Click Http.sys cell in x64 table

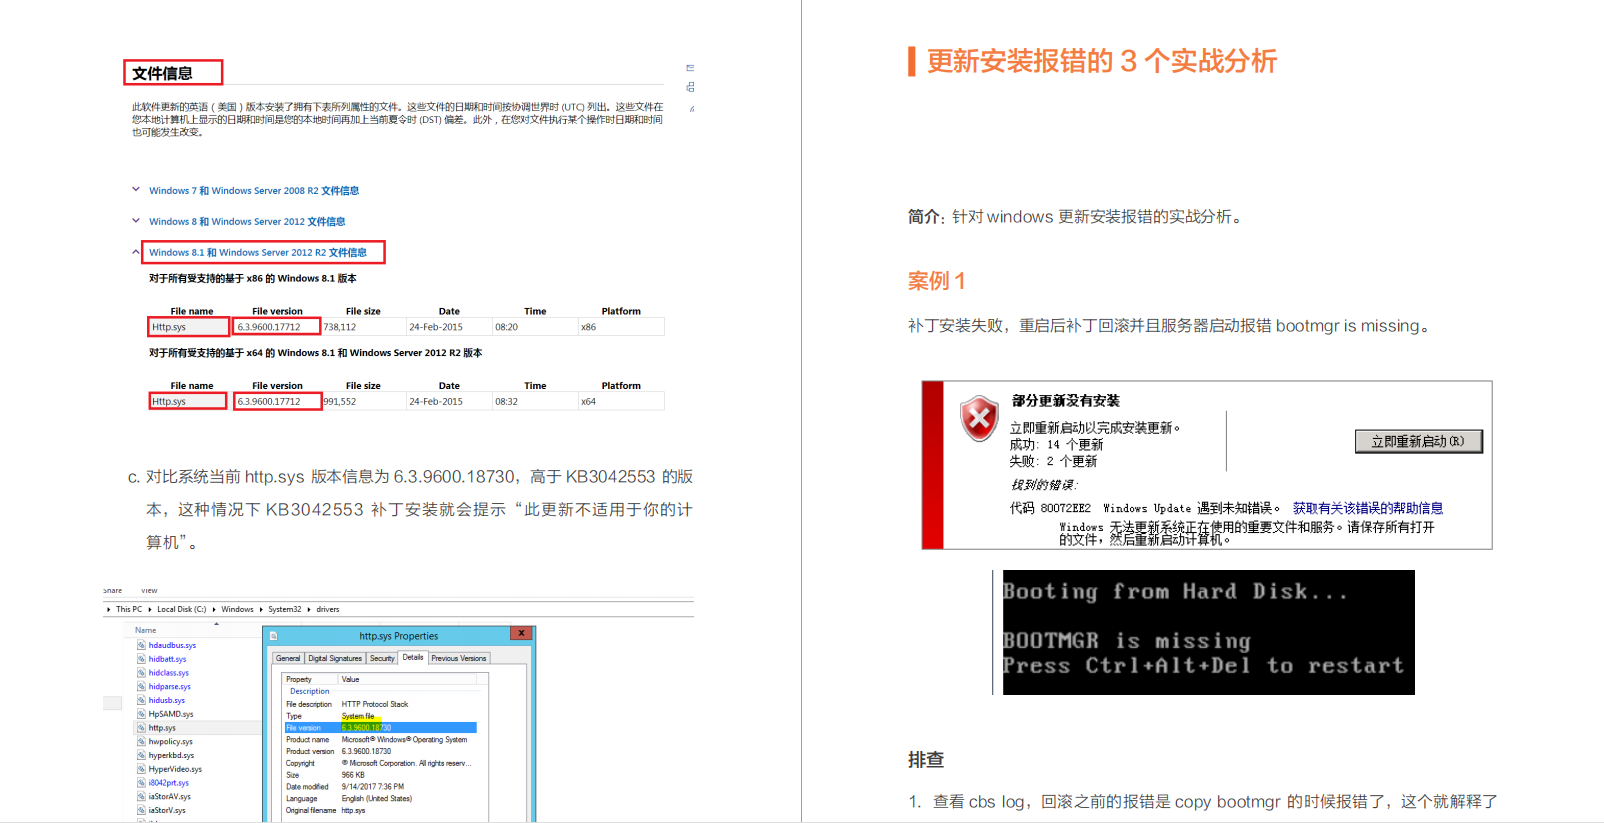[189, 401]
